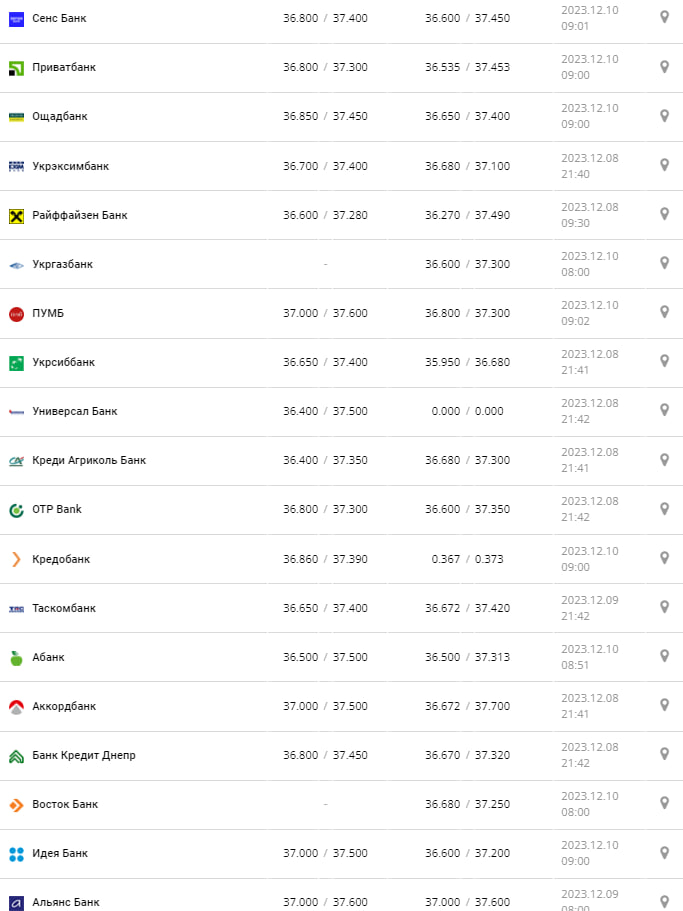The image size is (683, 911).
Task: Click the Kredobank orange chevron logo
Action: (x=16, y=559)
